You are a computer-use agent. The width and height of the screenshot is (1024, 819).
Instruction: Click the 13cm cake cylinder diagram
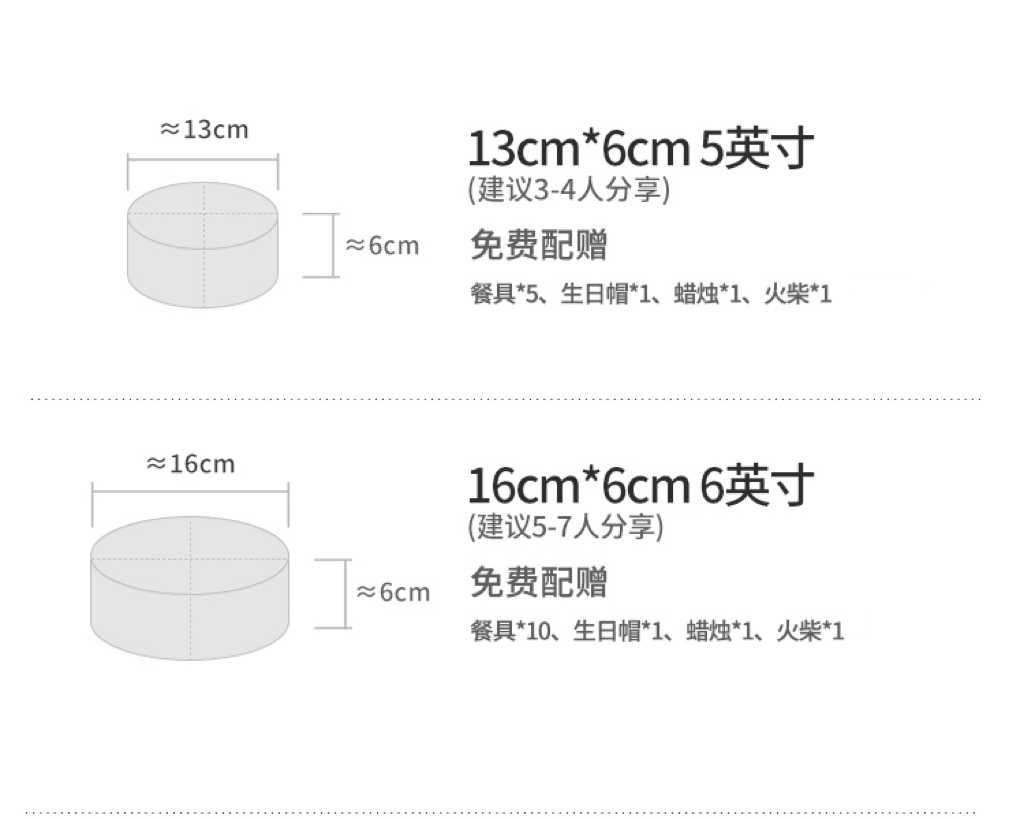pos(203,245)
